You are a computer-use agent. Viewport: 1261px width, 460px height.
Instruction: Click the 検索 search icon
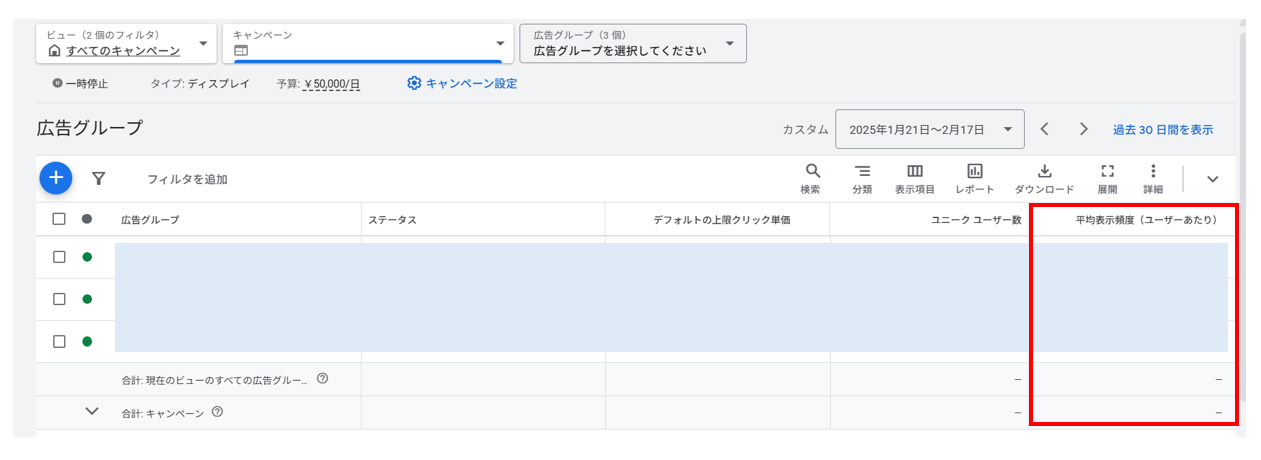(812, 171)
